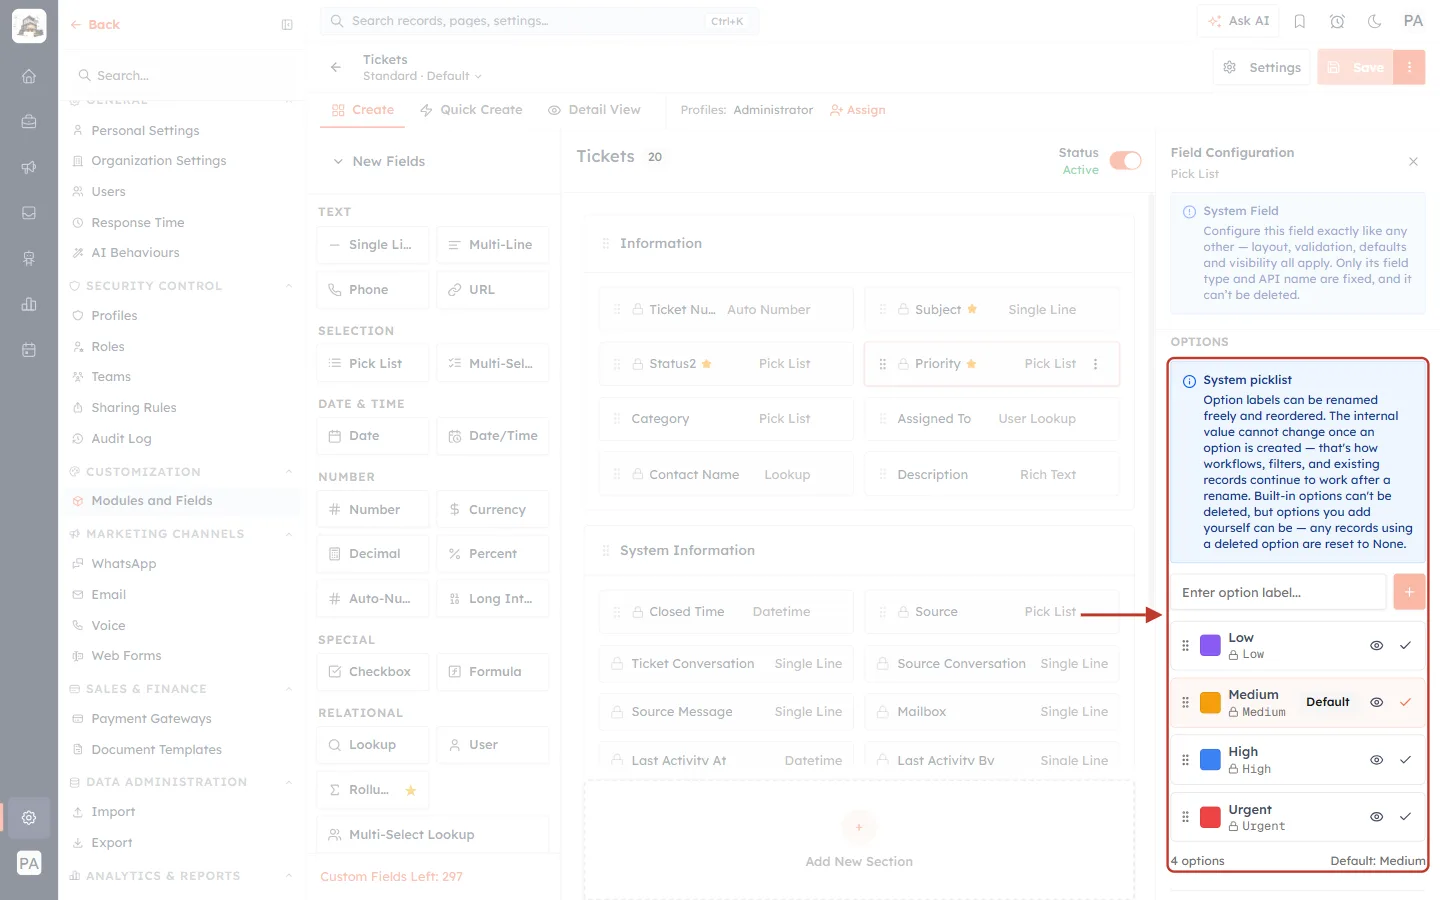Toggle the Tickets Status Active switch
This screenshot has height=900, width=1440.
tap(1126, 161)
